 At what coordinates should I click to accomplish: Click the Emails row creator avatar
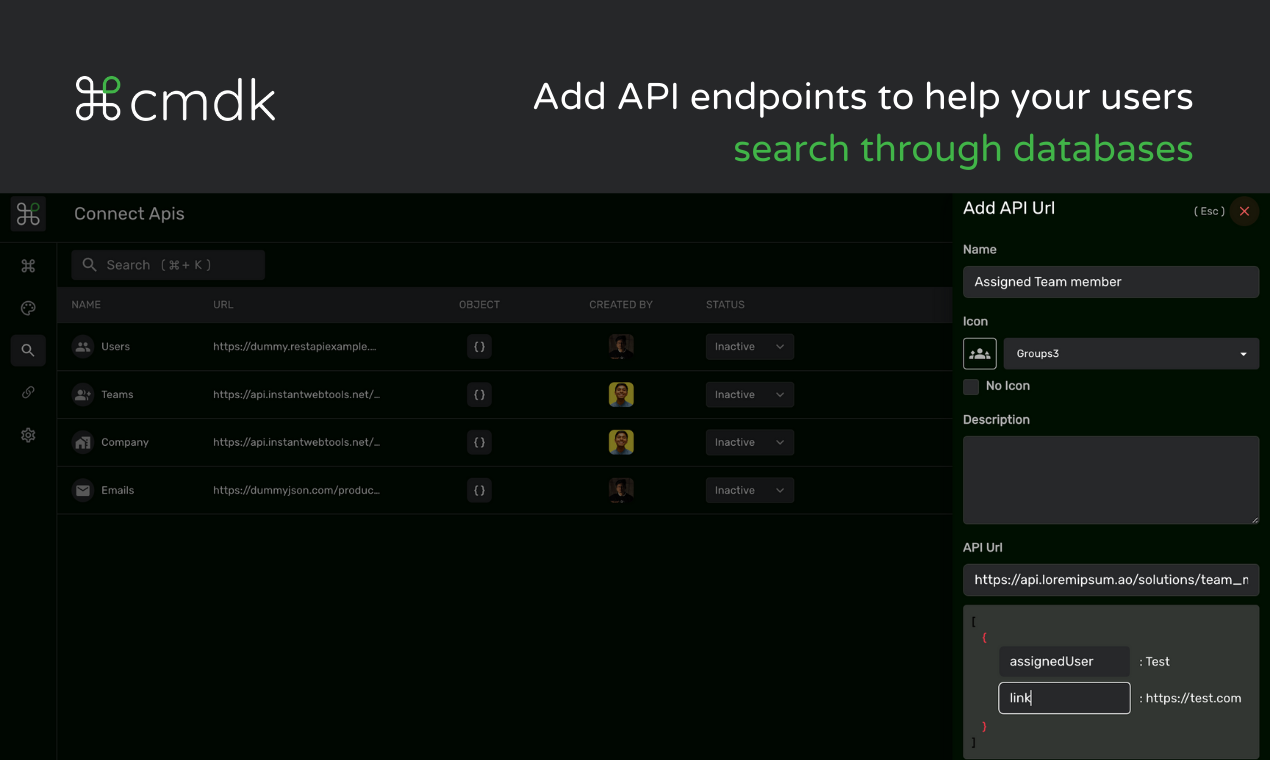(621, 490)
